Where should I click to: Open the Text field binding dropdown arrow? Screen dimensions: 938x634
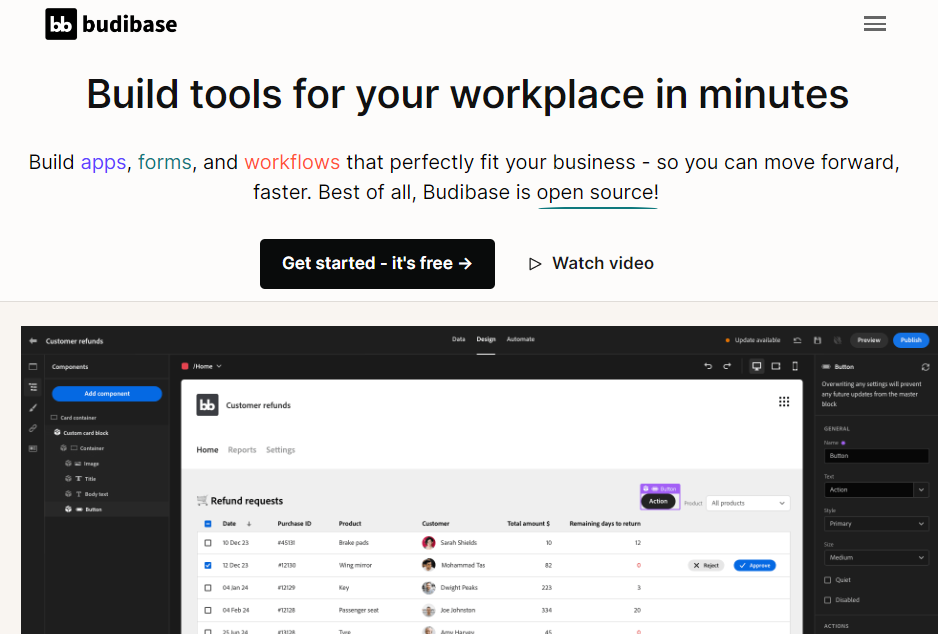pos(921,490)
